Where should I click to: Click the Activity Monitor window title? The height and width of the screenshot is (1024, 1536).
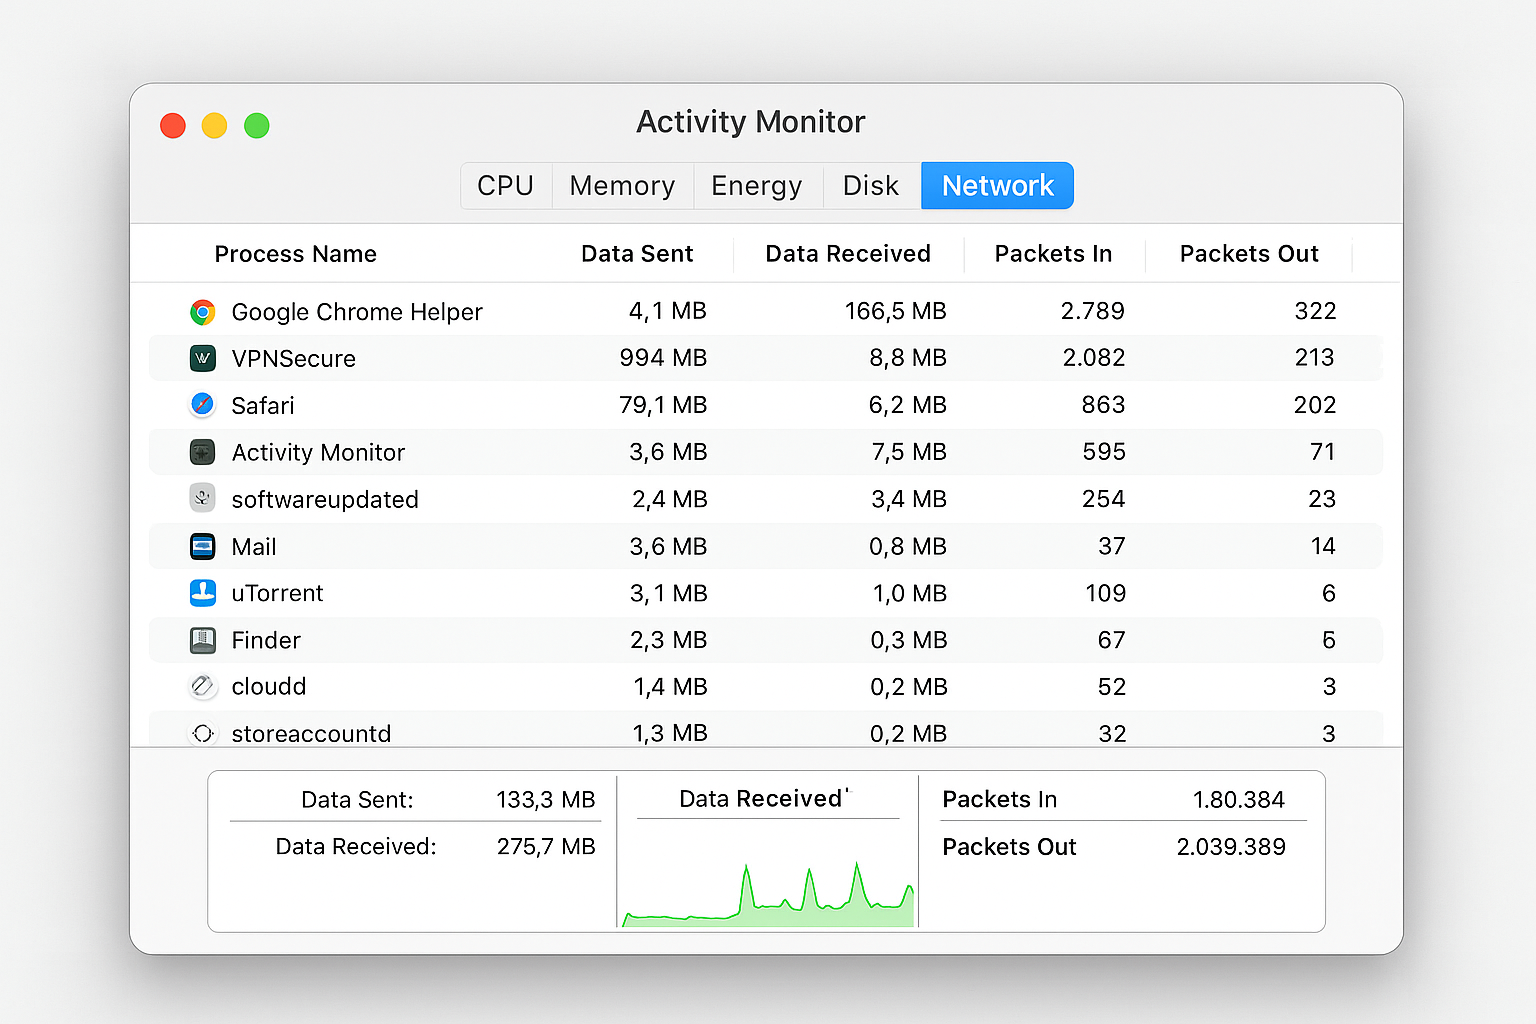point(751,122)
